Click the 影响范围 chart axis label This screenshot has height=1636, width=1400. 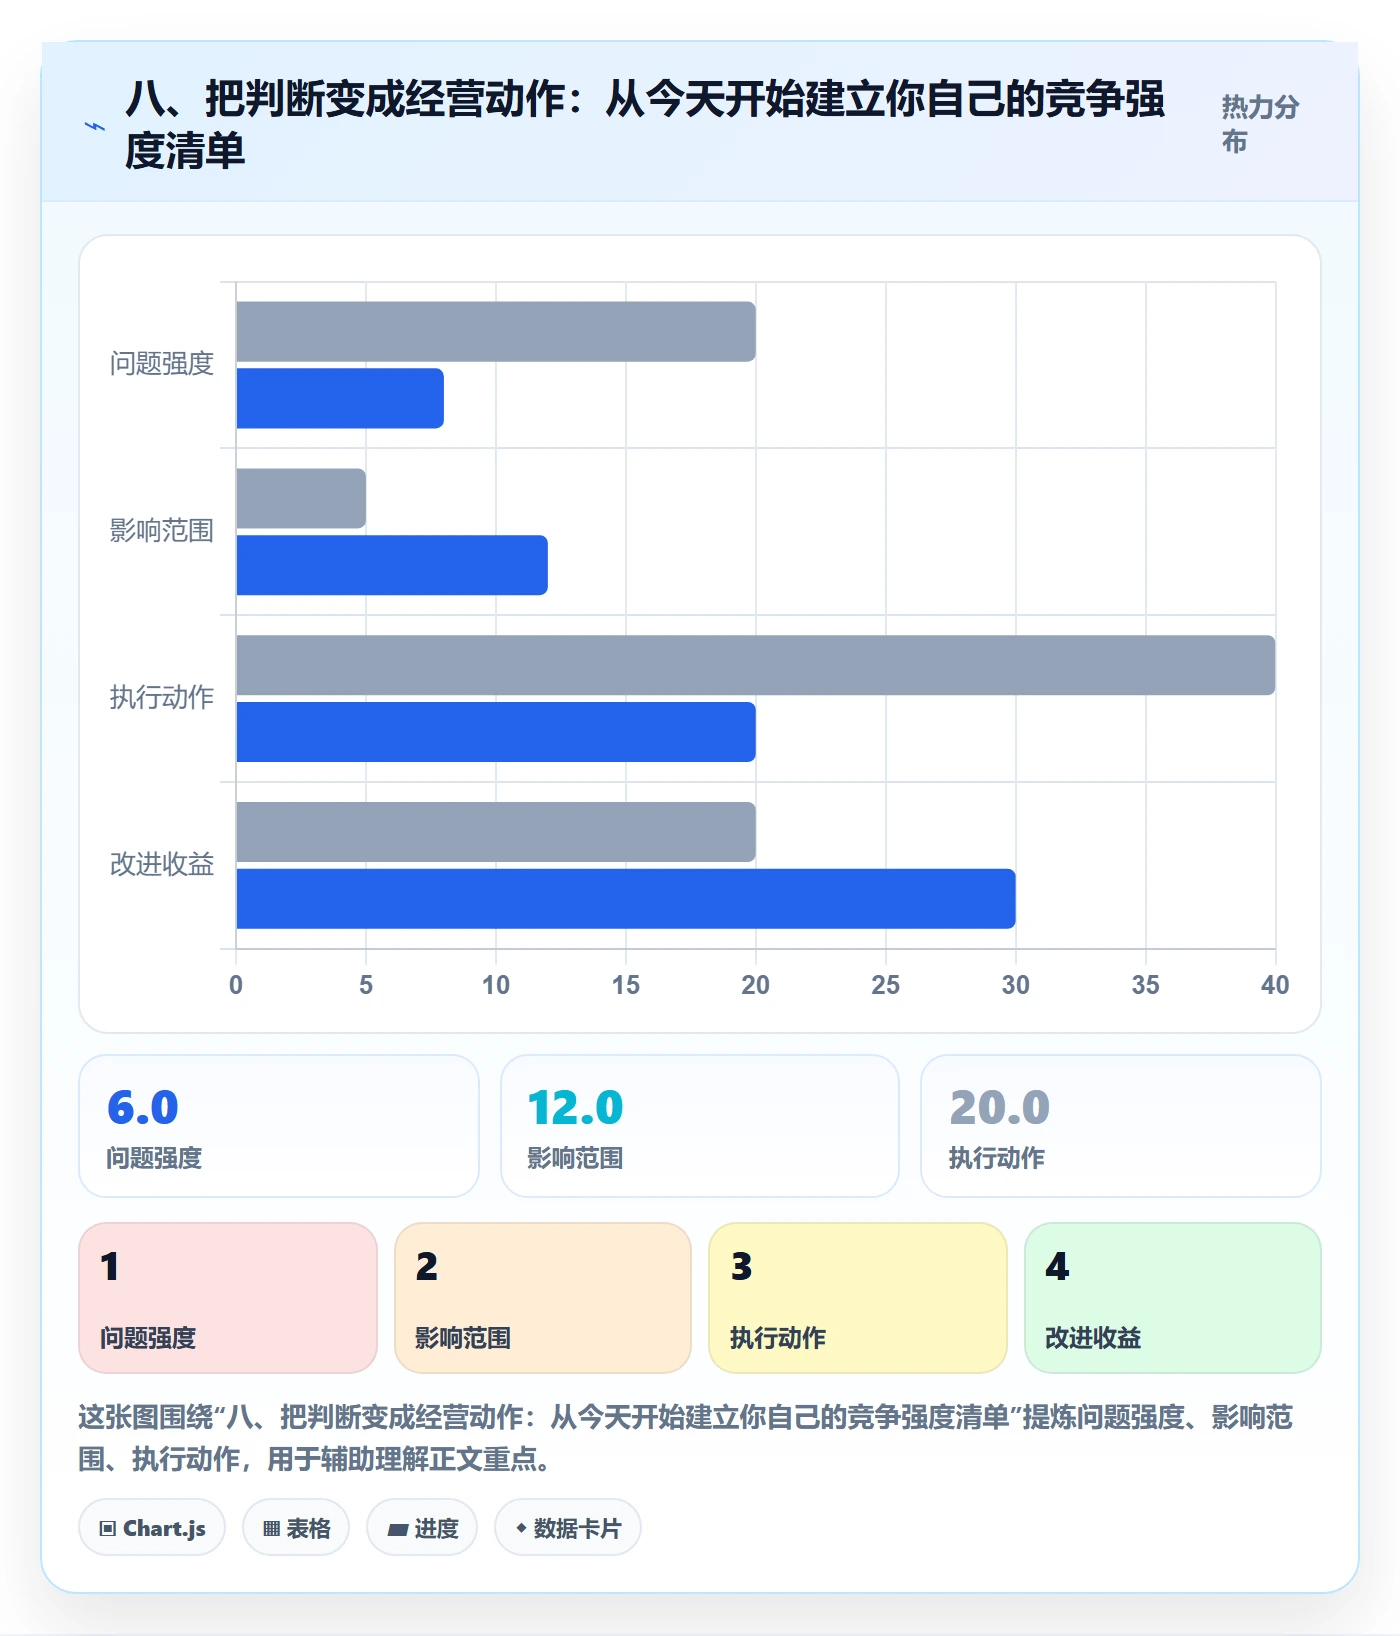click(x=162, y=531)
